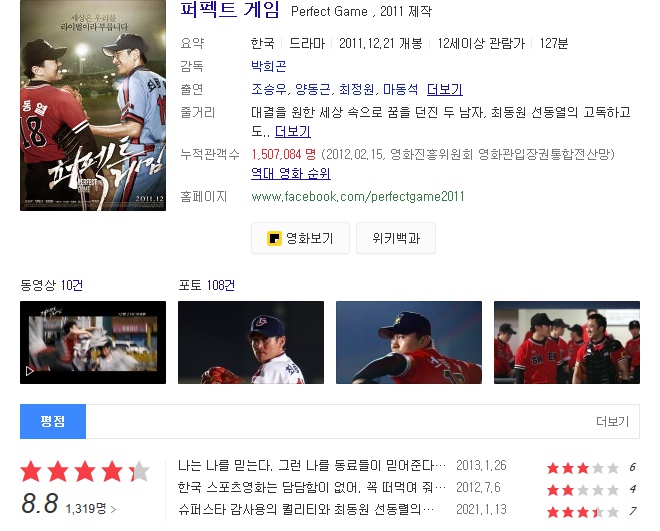Open 역대 영화 순위 link

(290, 173)
